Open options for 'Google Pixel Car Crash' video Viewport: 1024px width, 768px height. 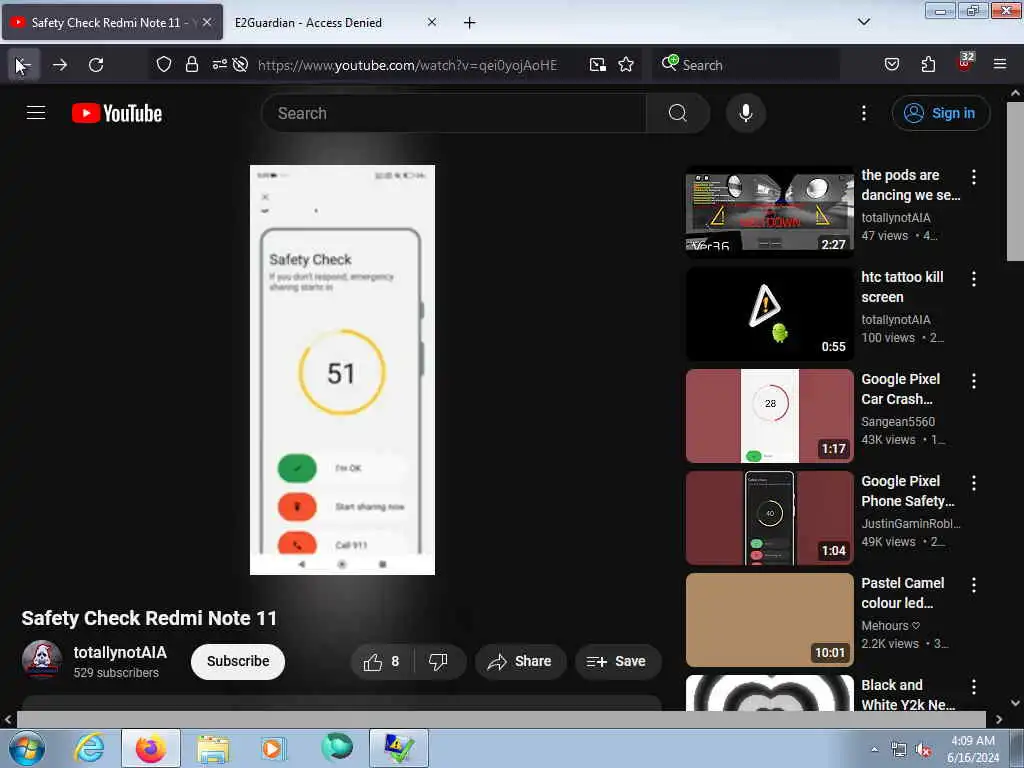(x=974, y=381)
